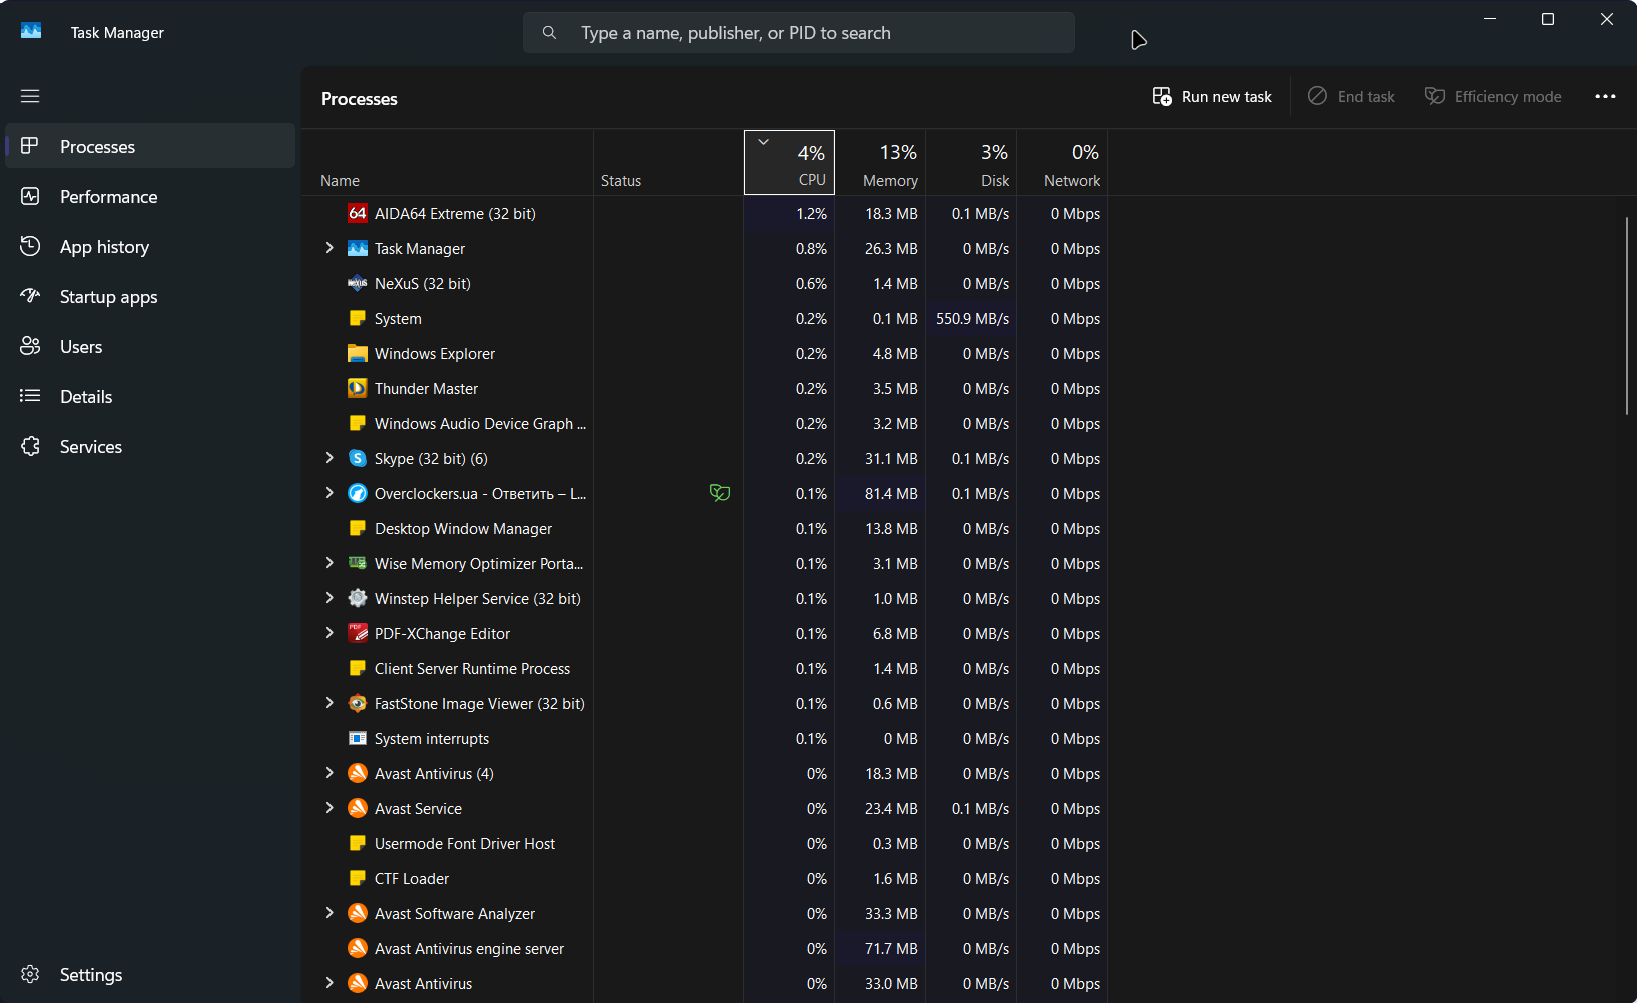Viewport: 1637px width, 1003px height.
Task: Click the search box for name, publisher, or PID
Action: coord(798,33)
